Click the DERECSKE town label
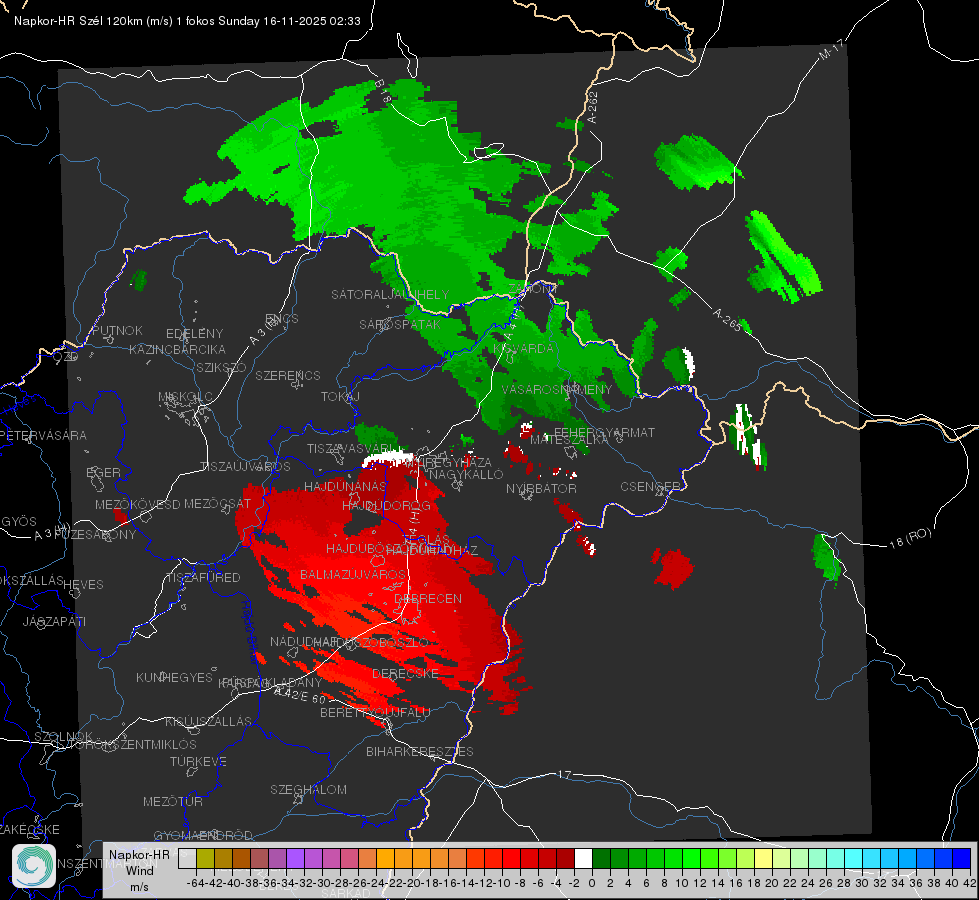Image resolution: width=979 pixels, height=900 pixels. [405, 674]
